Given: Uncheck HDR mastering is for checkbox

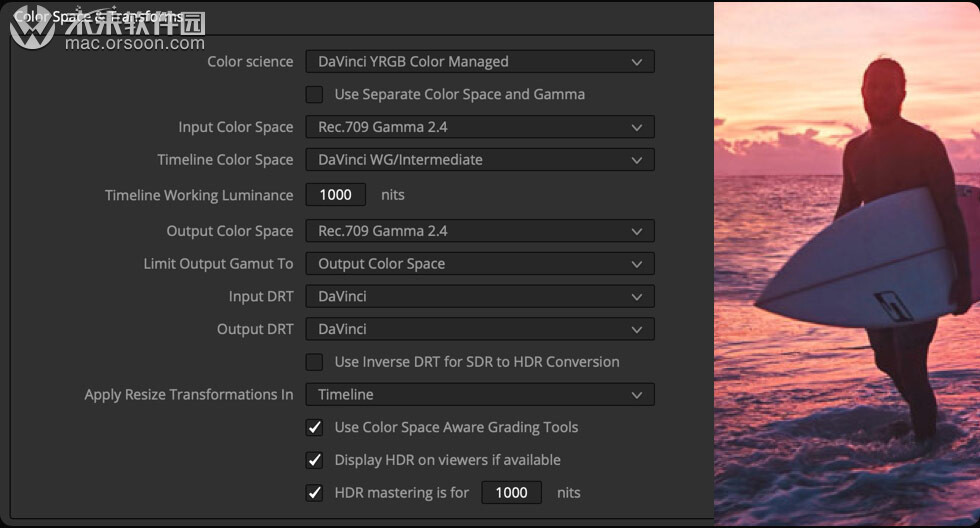Looking at the screenshot, I should click(314, 492).
